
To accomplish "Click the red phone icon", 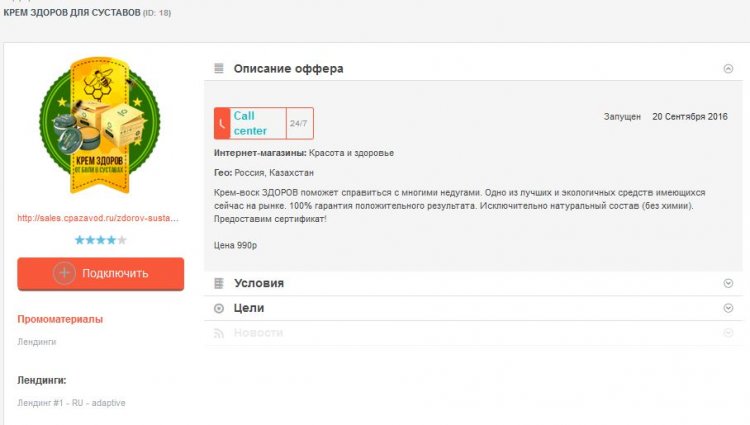I will (222, 123).
